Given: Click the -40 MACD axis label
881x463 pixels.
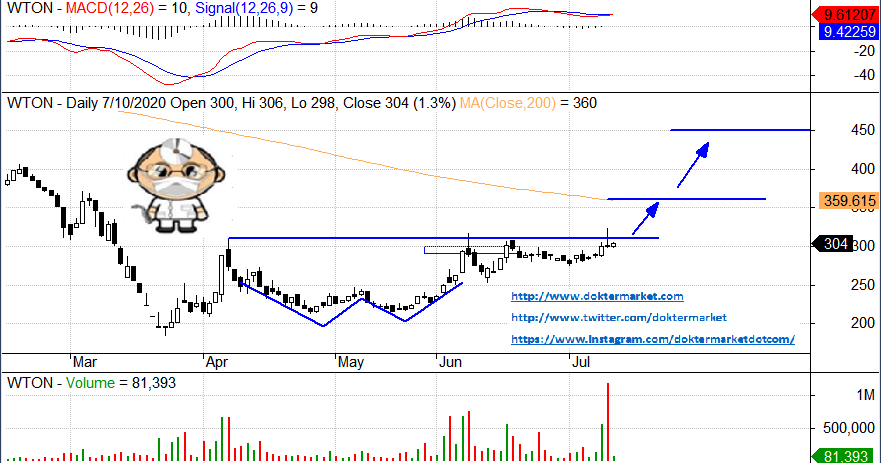Looking at the screenshot, I should (864, 75).
